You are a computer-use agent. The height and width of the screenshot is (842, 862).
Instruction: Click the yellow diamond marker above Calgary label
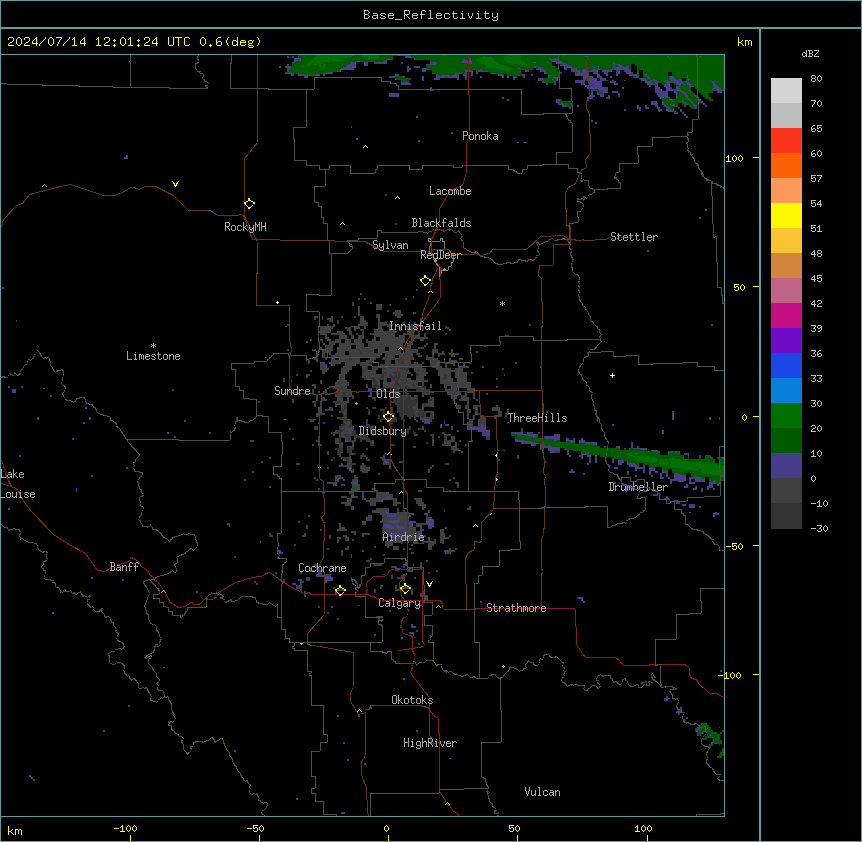point(405,589)
